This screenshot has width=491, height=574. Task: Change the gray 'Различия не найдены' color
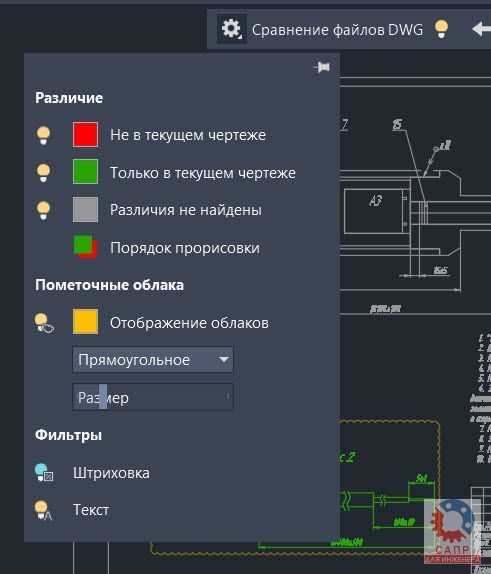click(85, 210)
